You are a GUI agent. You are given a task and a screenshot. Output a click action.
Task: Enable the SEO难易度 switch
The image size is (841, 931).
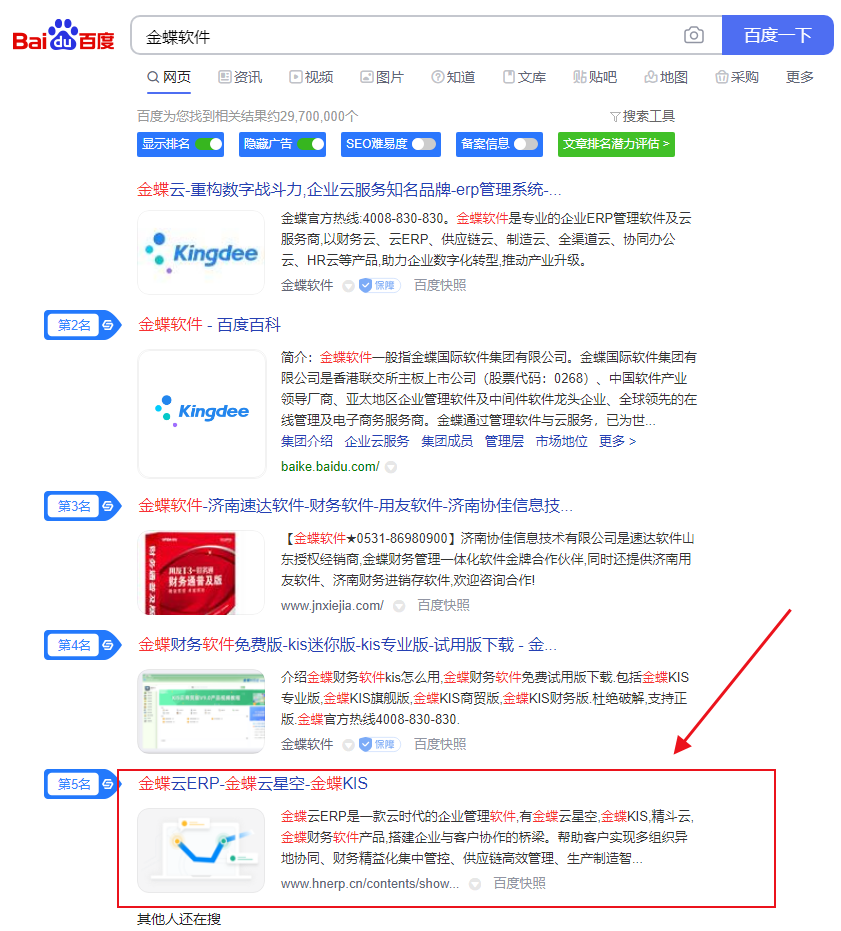tap(424, 144)
